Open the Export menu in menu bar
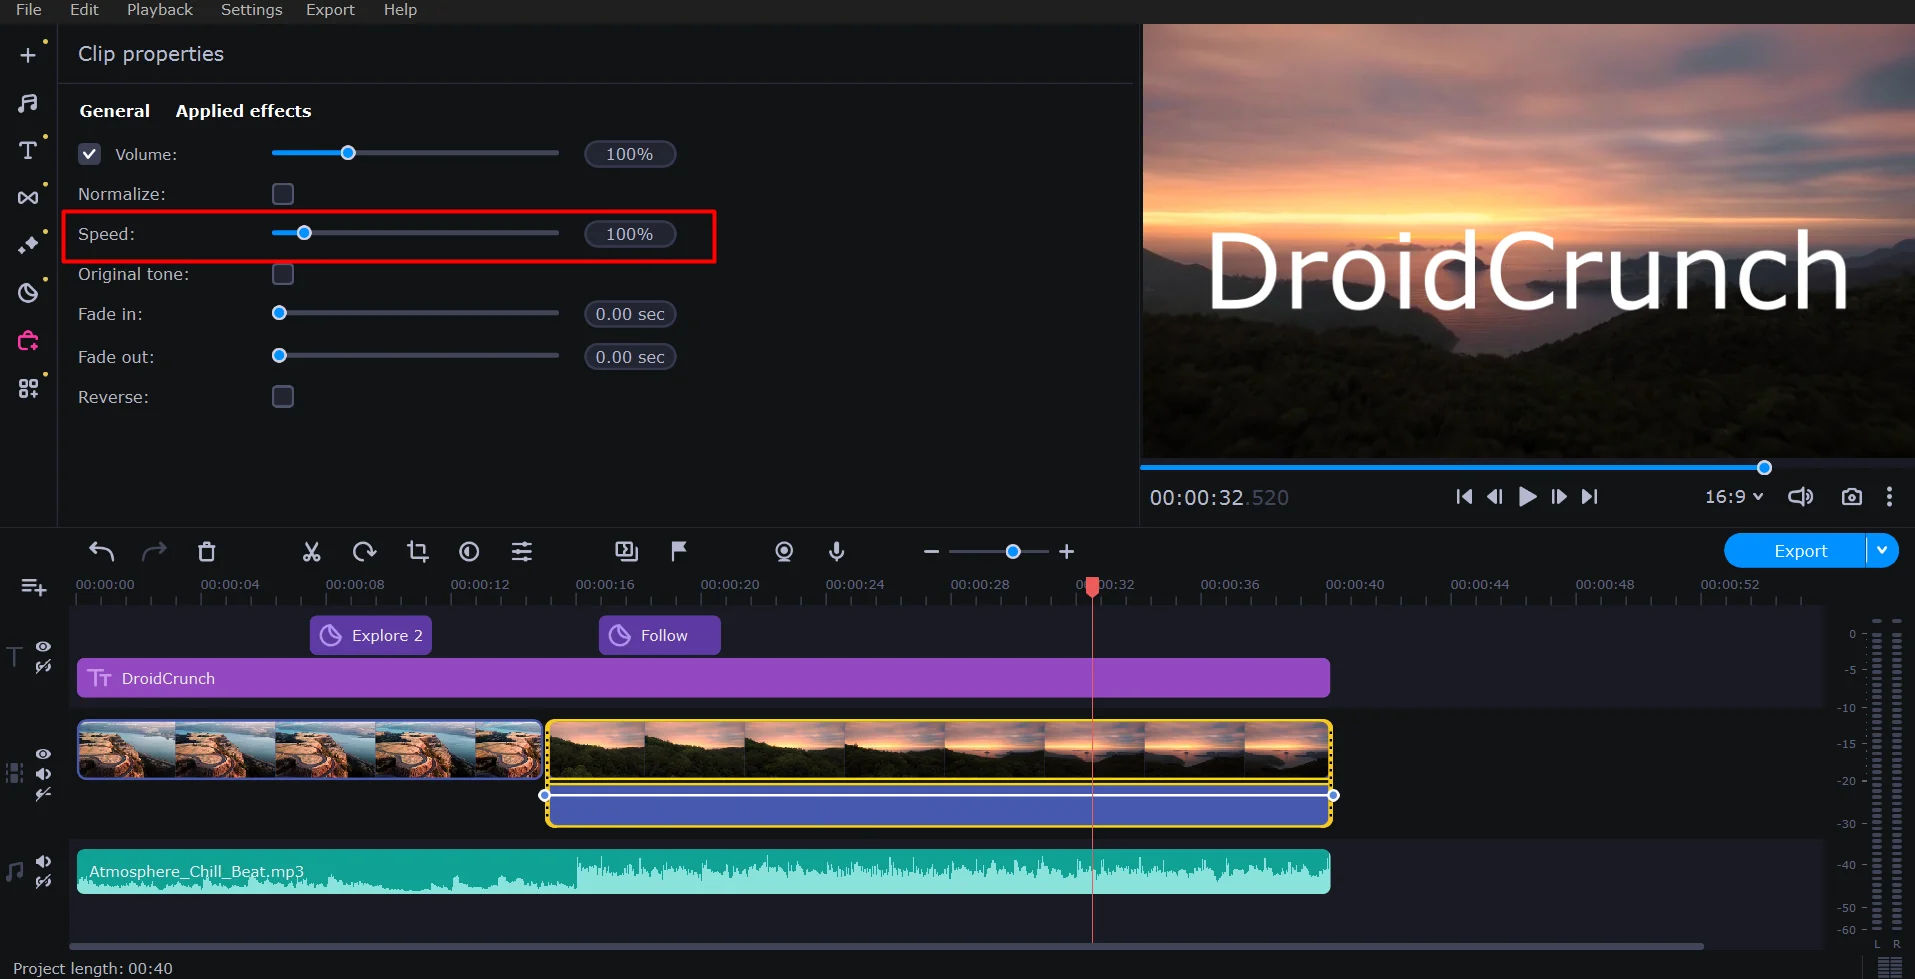1915x979 pixels. coord(330,10)
